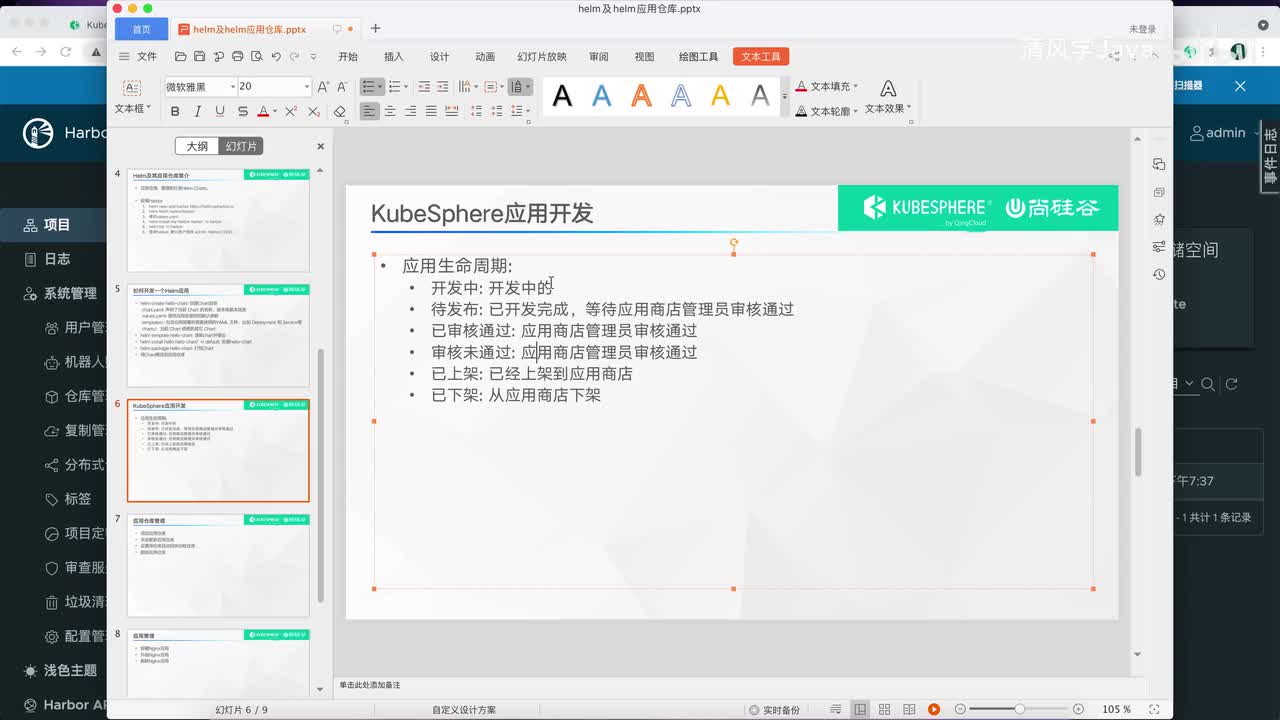Close the slide thumbnail panel
This screenshot has width=1280, height=720.
[321, 146]
